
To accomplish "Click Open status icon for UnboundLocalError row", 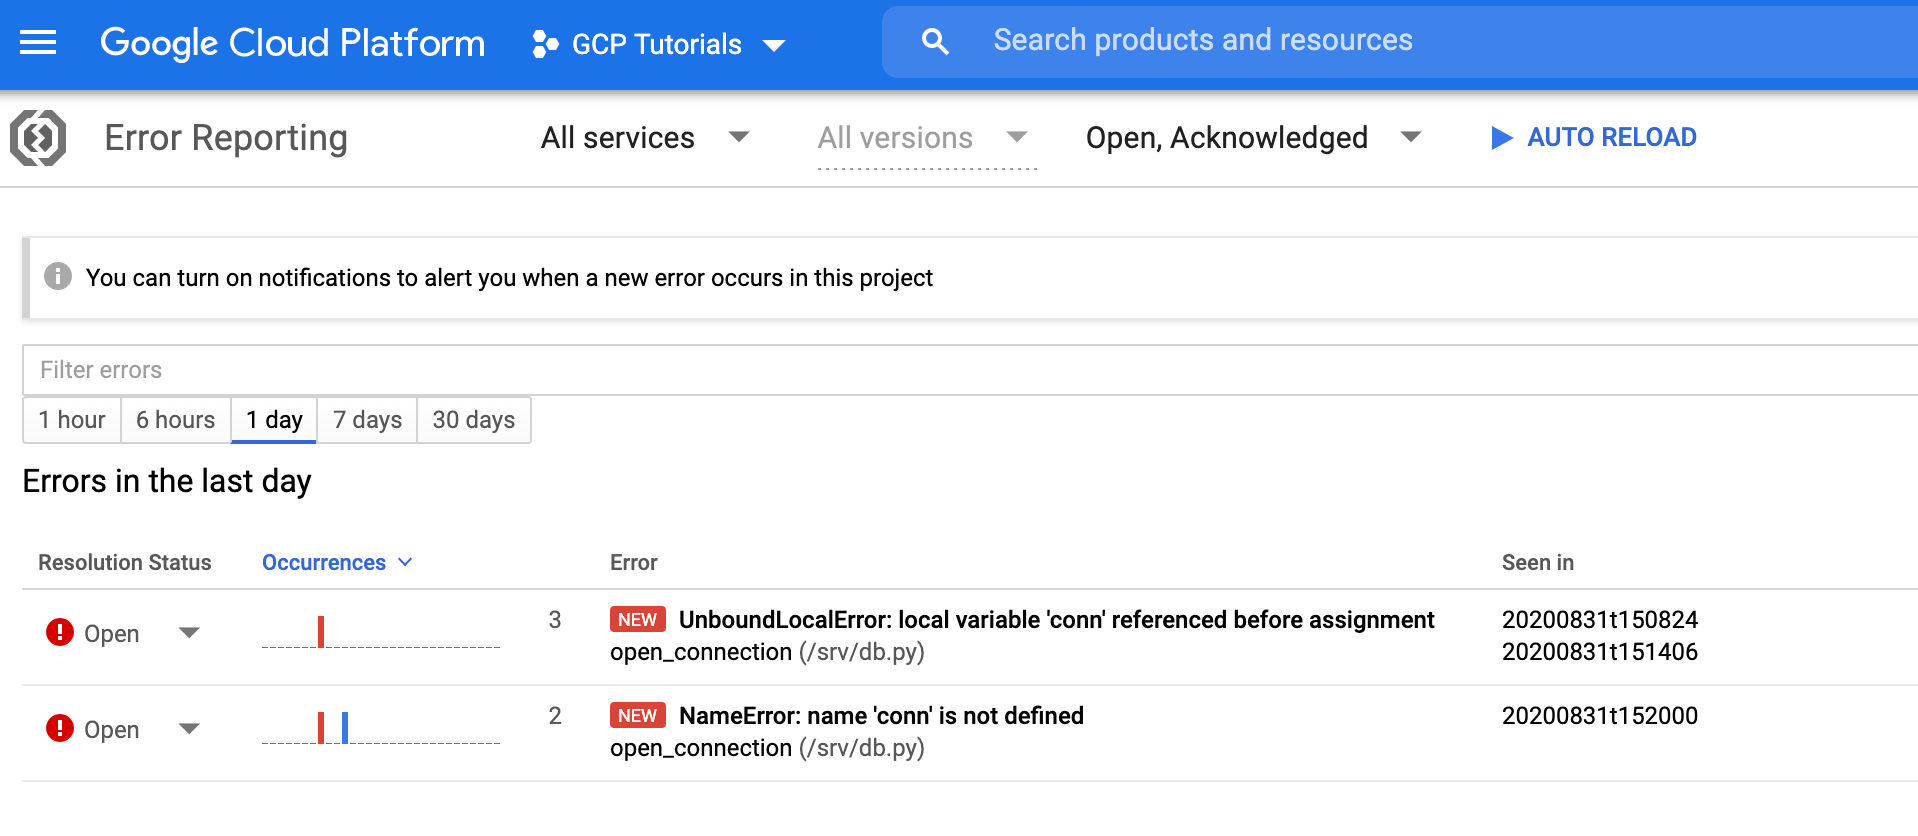I will coord(60,632).
